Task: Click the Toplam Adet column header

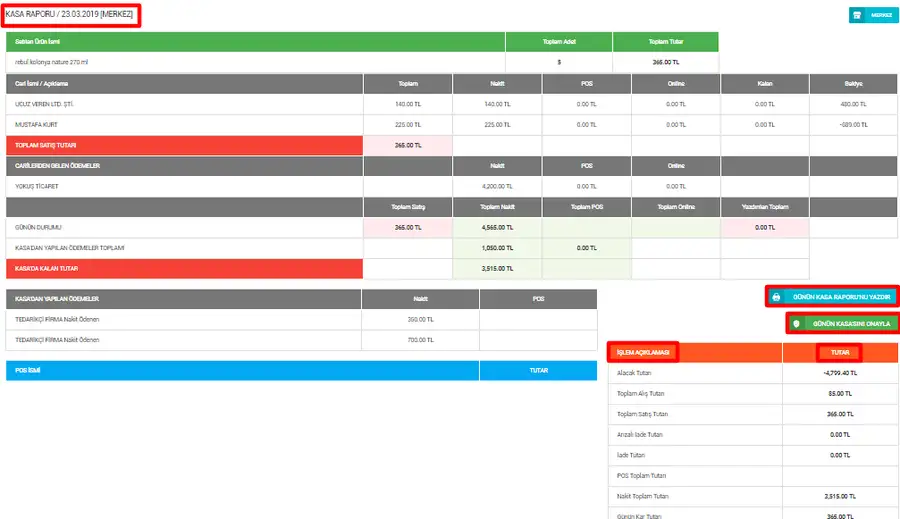Action: pos(559,42)
